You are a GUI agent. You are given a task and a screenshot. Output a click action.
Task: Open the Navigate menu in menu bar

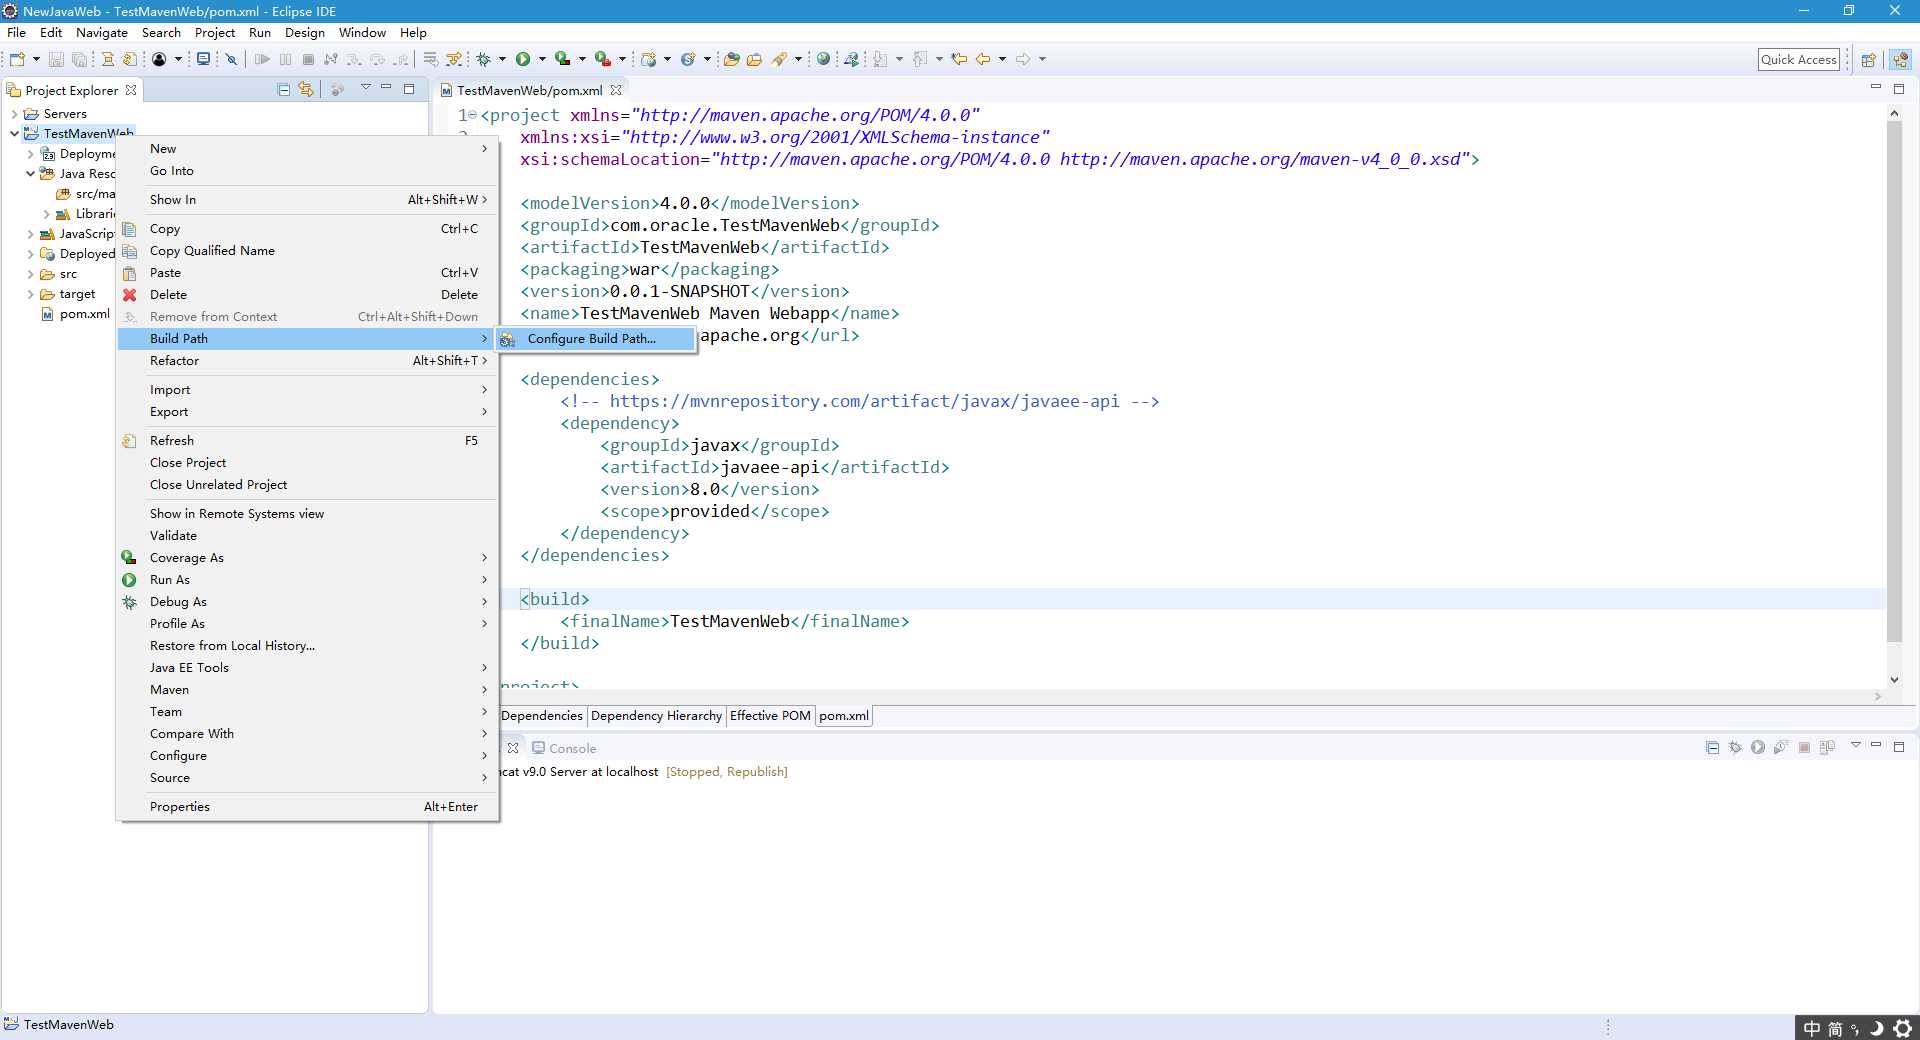click(102, 32)
